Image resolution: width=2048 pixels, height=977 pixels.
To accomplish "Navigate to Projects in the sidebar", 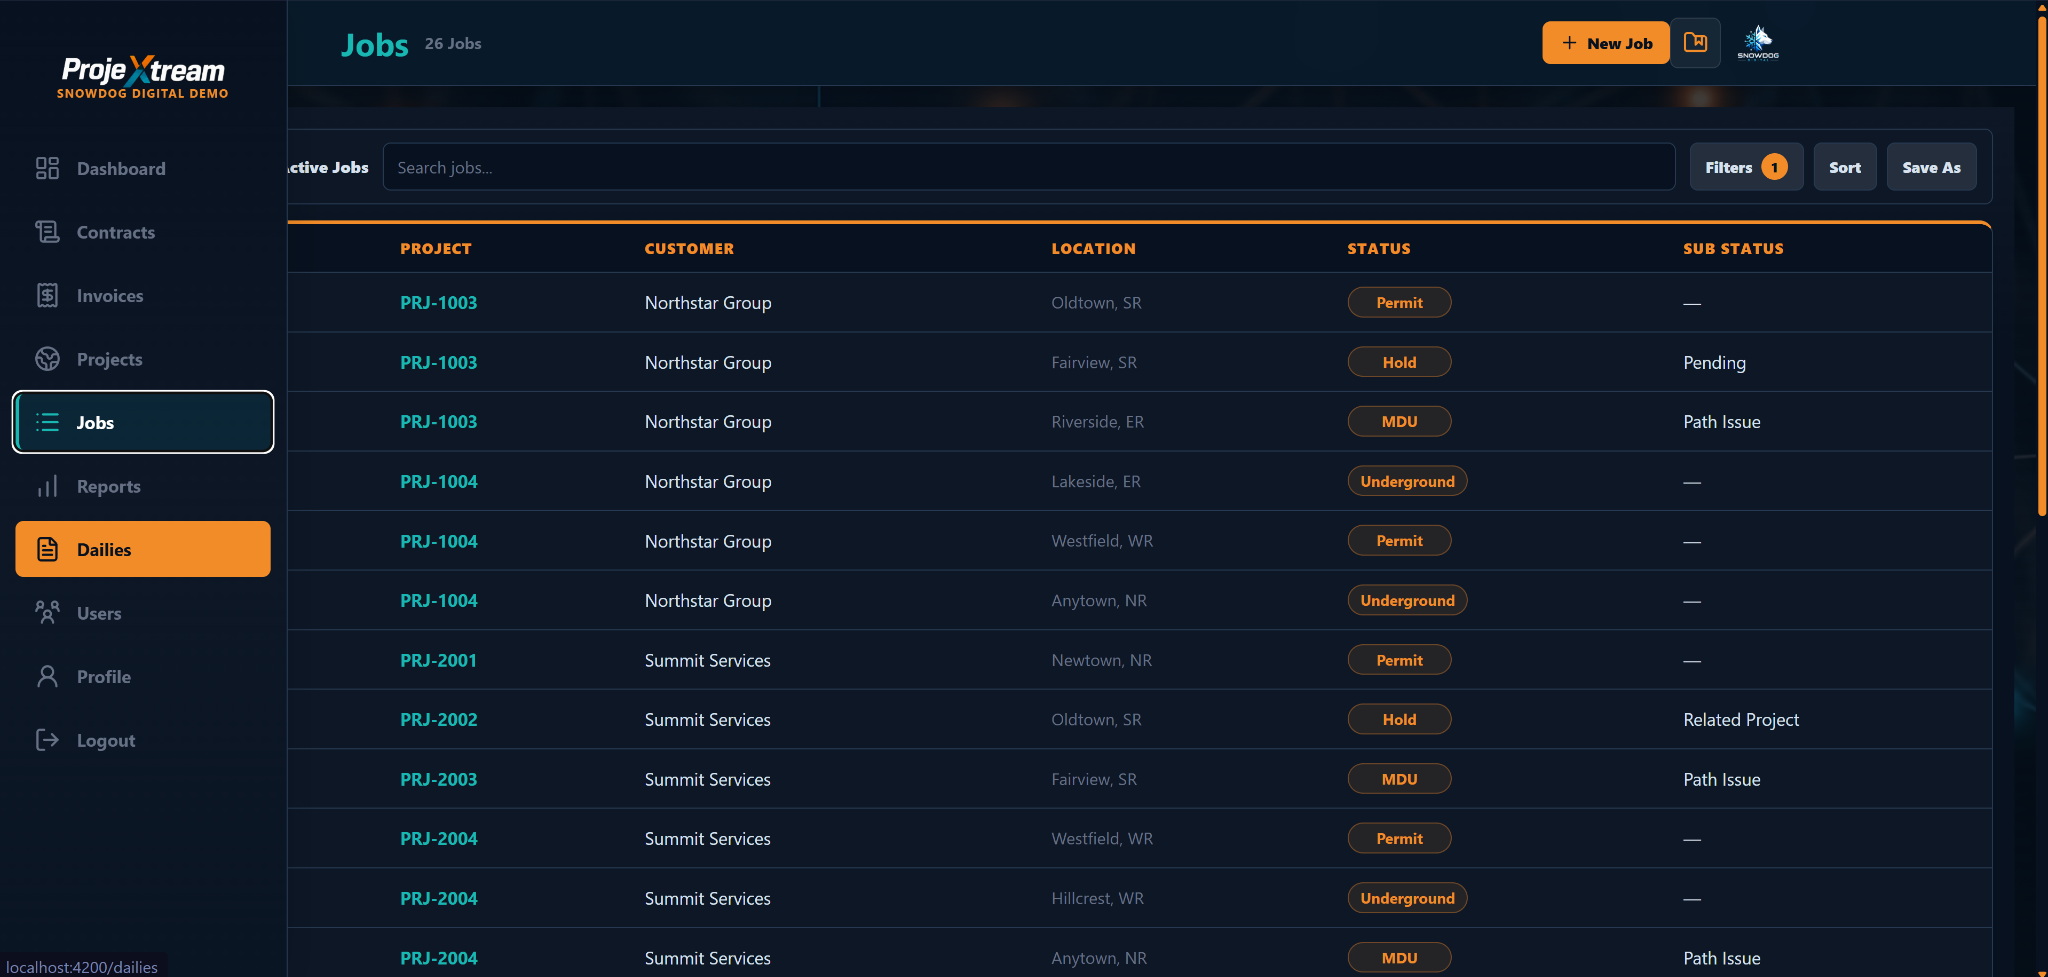I will (143, 359).
